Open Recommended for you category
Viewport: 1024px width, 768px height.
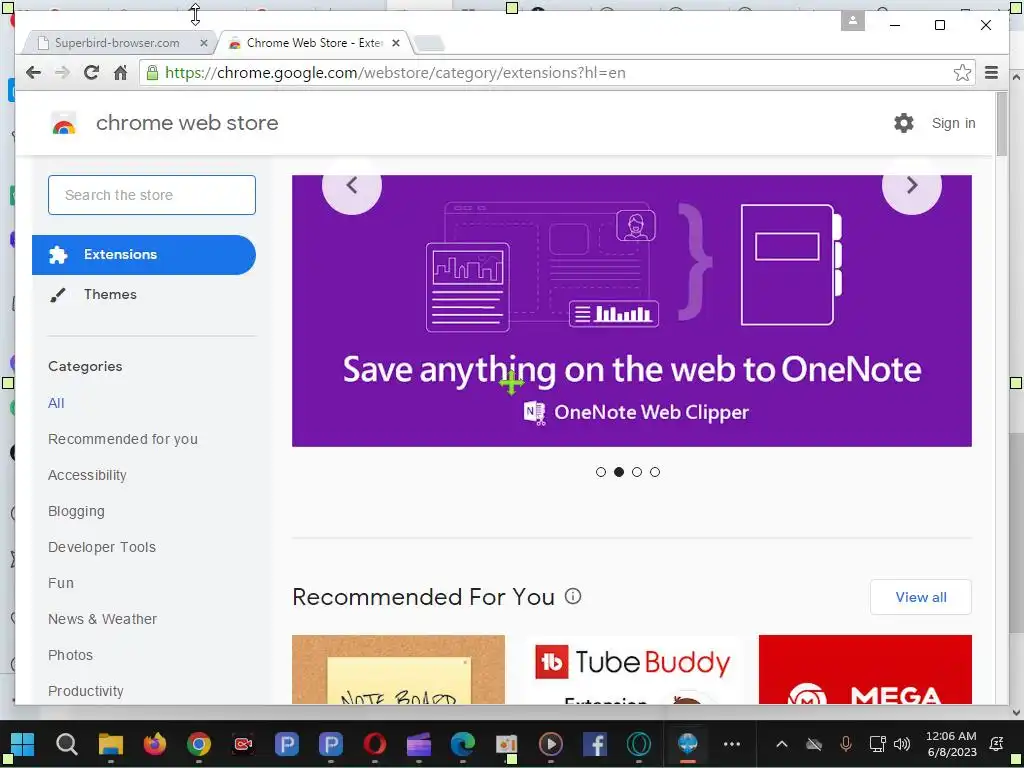coord(123,439)
